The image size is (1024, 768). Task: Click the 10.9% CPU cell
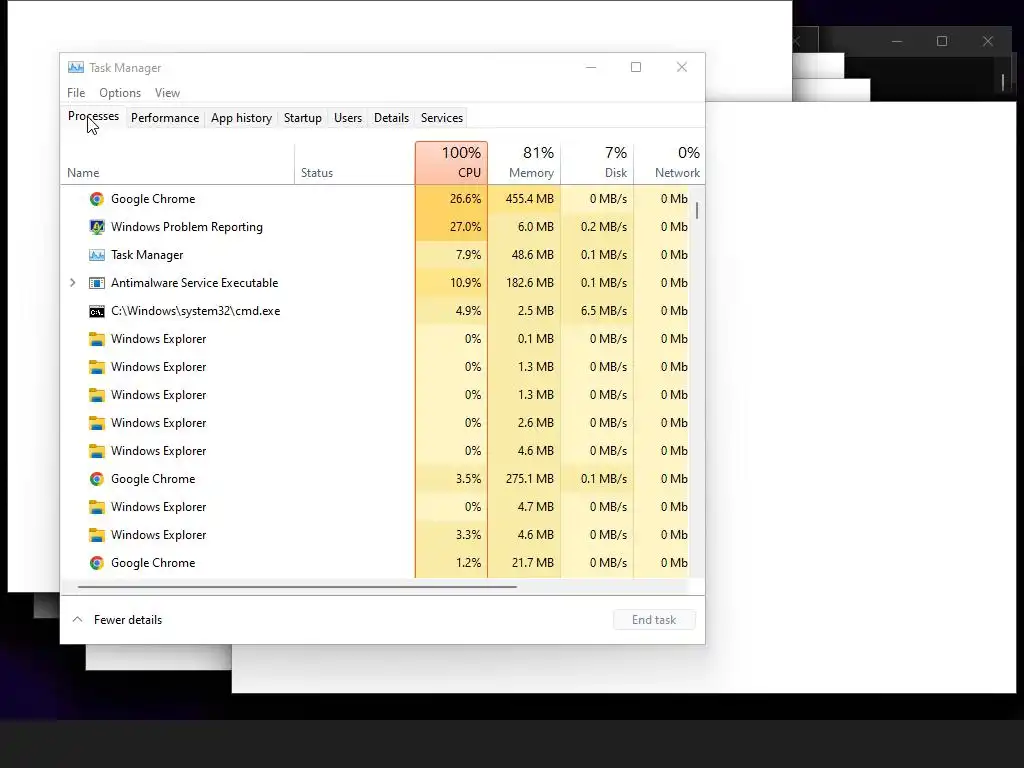click(x=451, y=283)
